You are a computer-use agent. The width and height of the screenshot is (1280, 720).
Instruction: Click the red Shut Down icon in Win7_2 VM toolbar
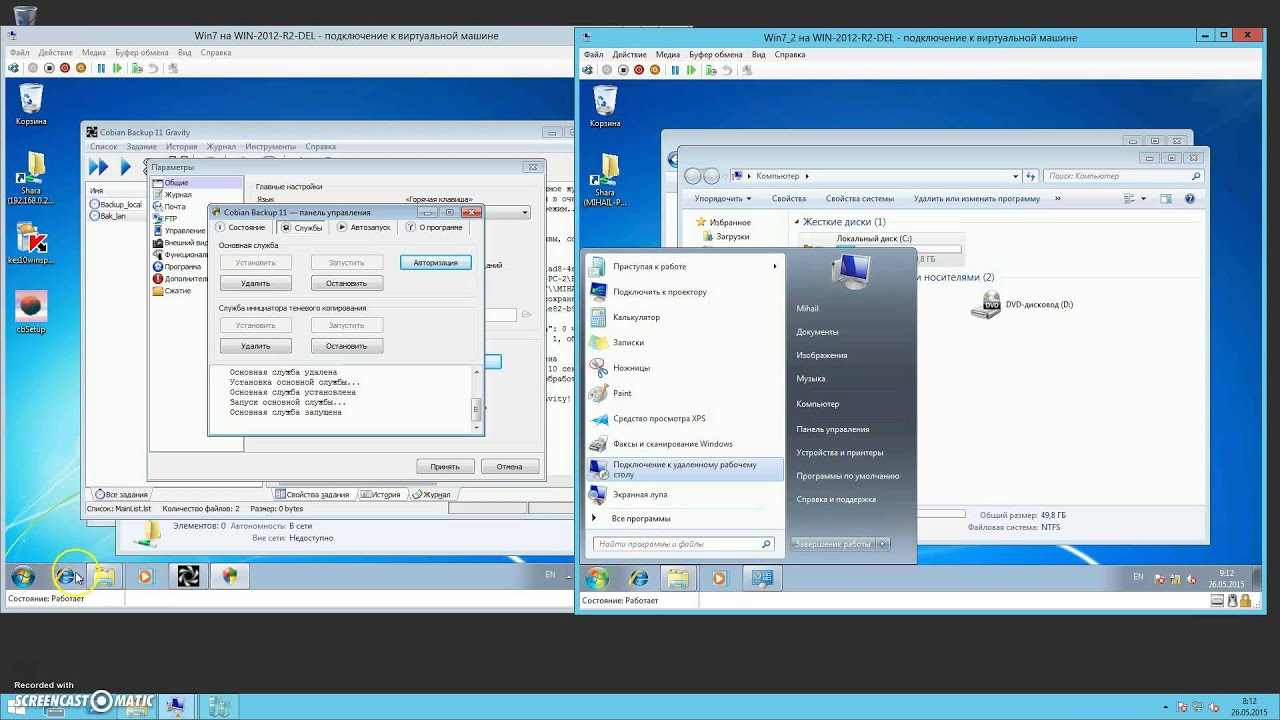pos(639,70)
